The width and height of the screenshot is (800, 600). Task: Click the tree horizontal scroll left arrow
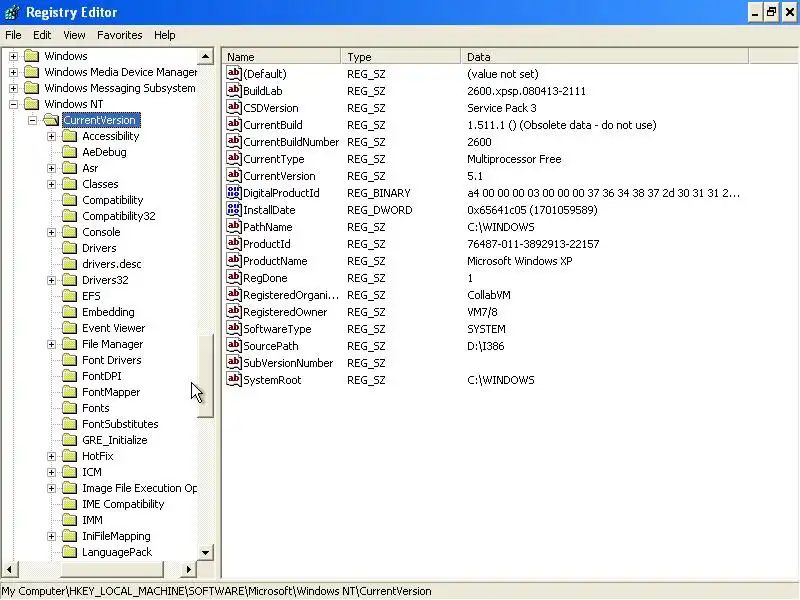tap(10, 569)
